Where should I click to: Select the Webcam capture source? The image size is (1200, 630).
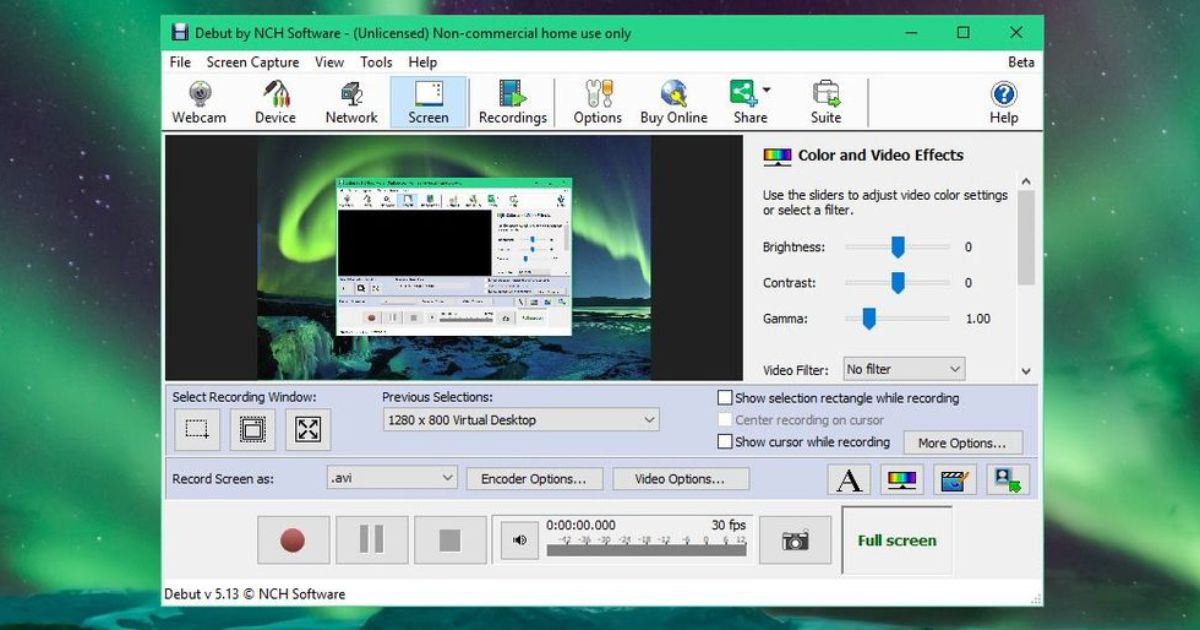[x=198, y=100]
